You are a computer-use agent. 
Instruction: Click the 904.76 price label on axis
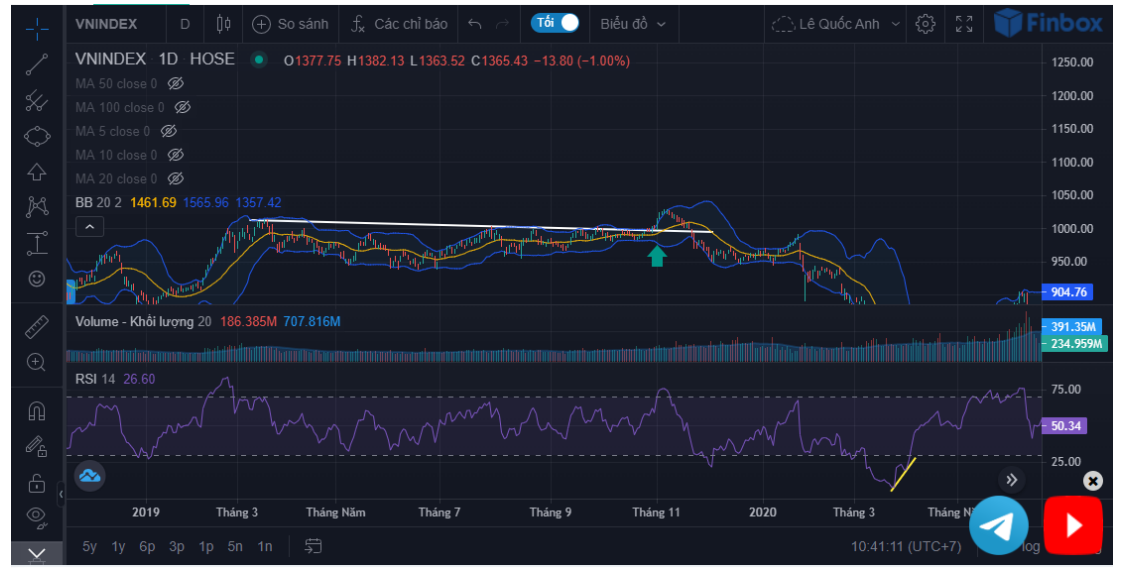coord(1069,292)
